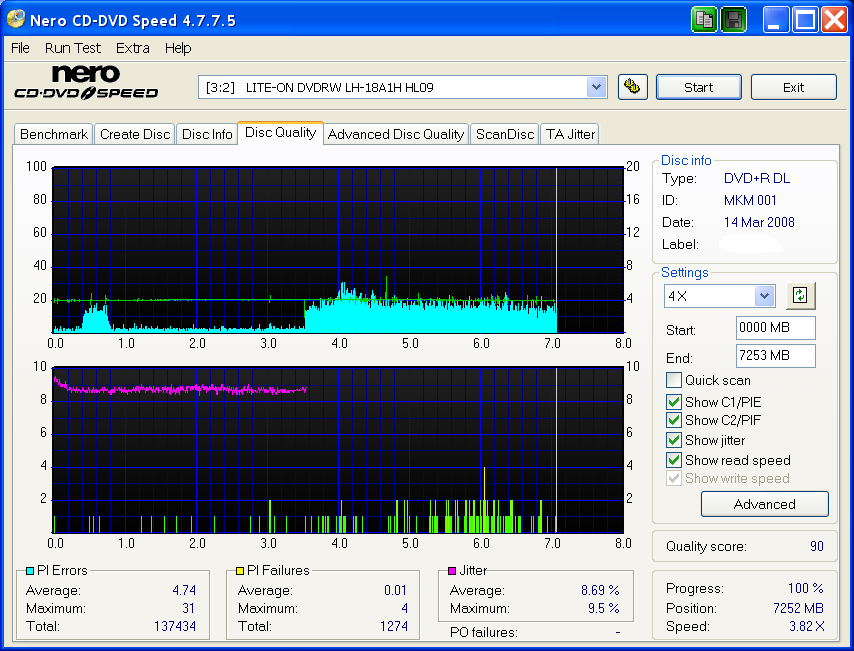Click the cyan PI Errors color swatch
854x651 pixels.
(30, 570)
